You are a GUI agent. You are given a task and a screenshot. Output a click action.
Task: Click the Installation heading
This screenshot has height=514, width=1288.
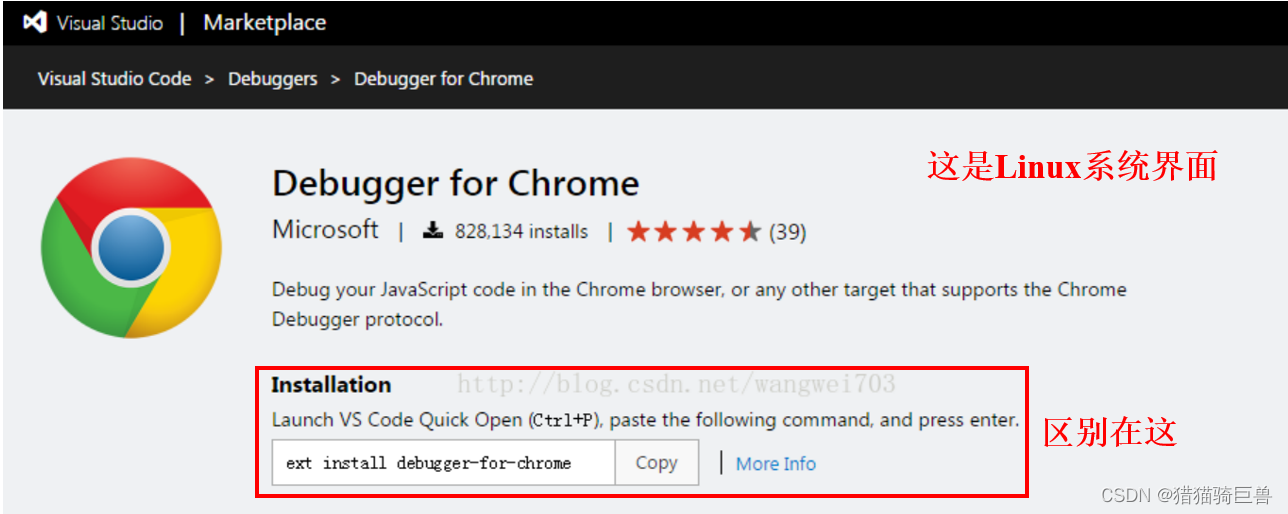pos(331,385)
